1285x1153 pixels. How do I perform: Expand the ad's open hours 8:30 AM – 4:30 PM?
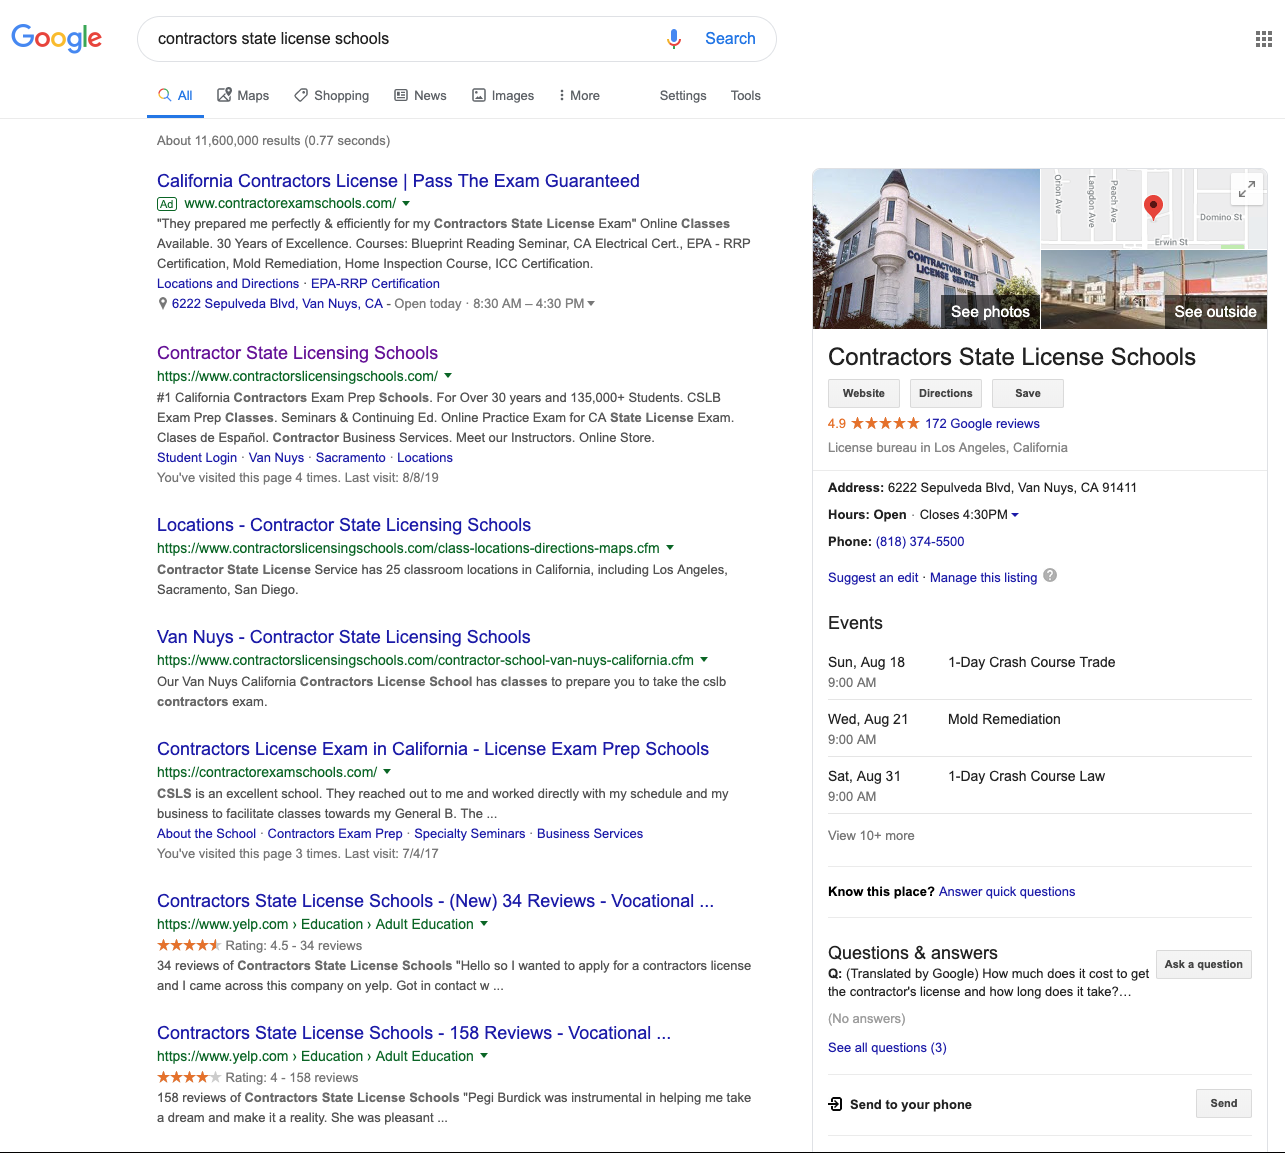click(590, 304)
